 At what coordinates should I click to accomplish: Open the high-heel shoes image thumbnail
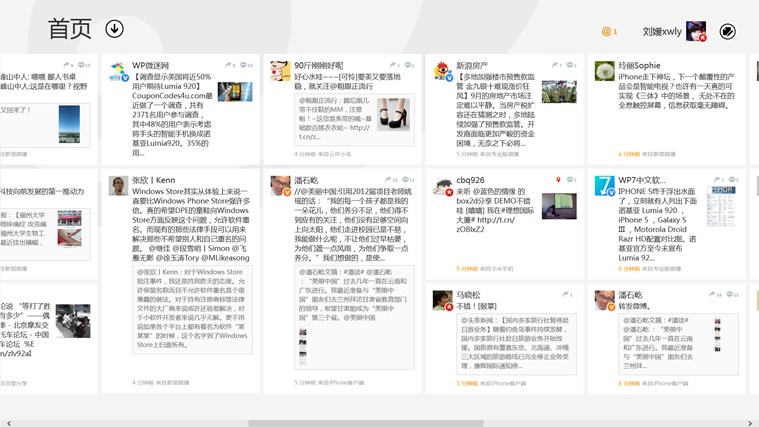click(393, 114)
